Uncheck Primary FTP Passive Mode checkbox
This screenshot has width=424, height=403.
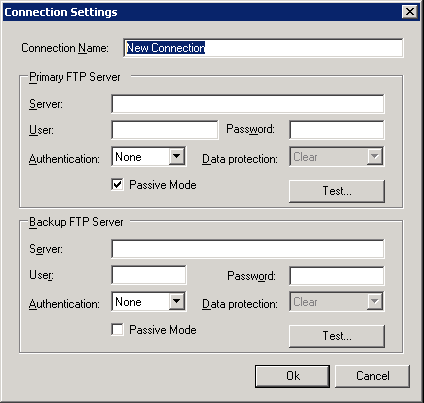[117, 185]
